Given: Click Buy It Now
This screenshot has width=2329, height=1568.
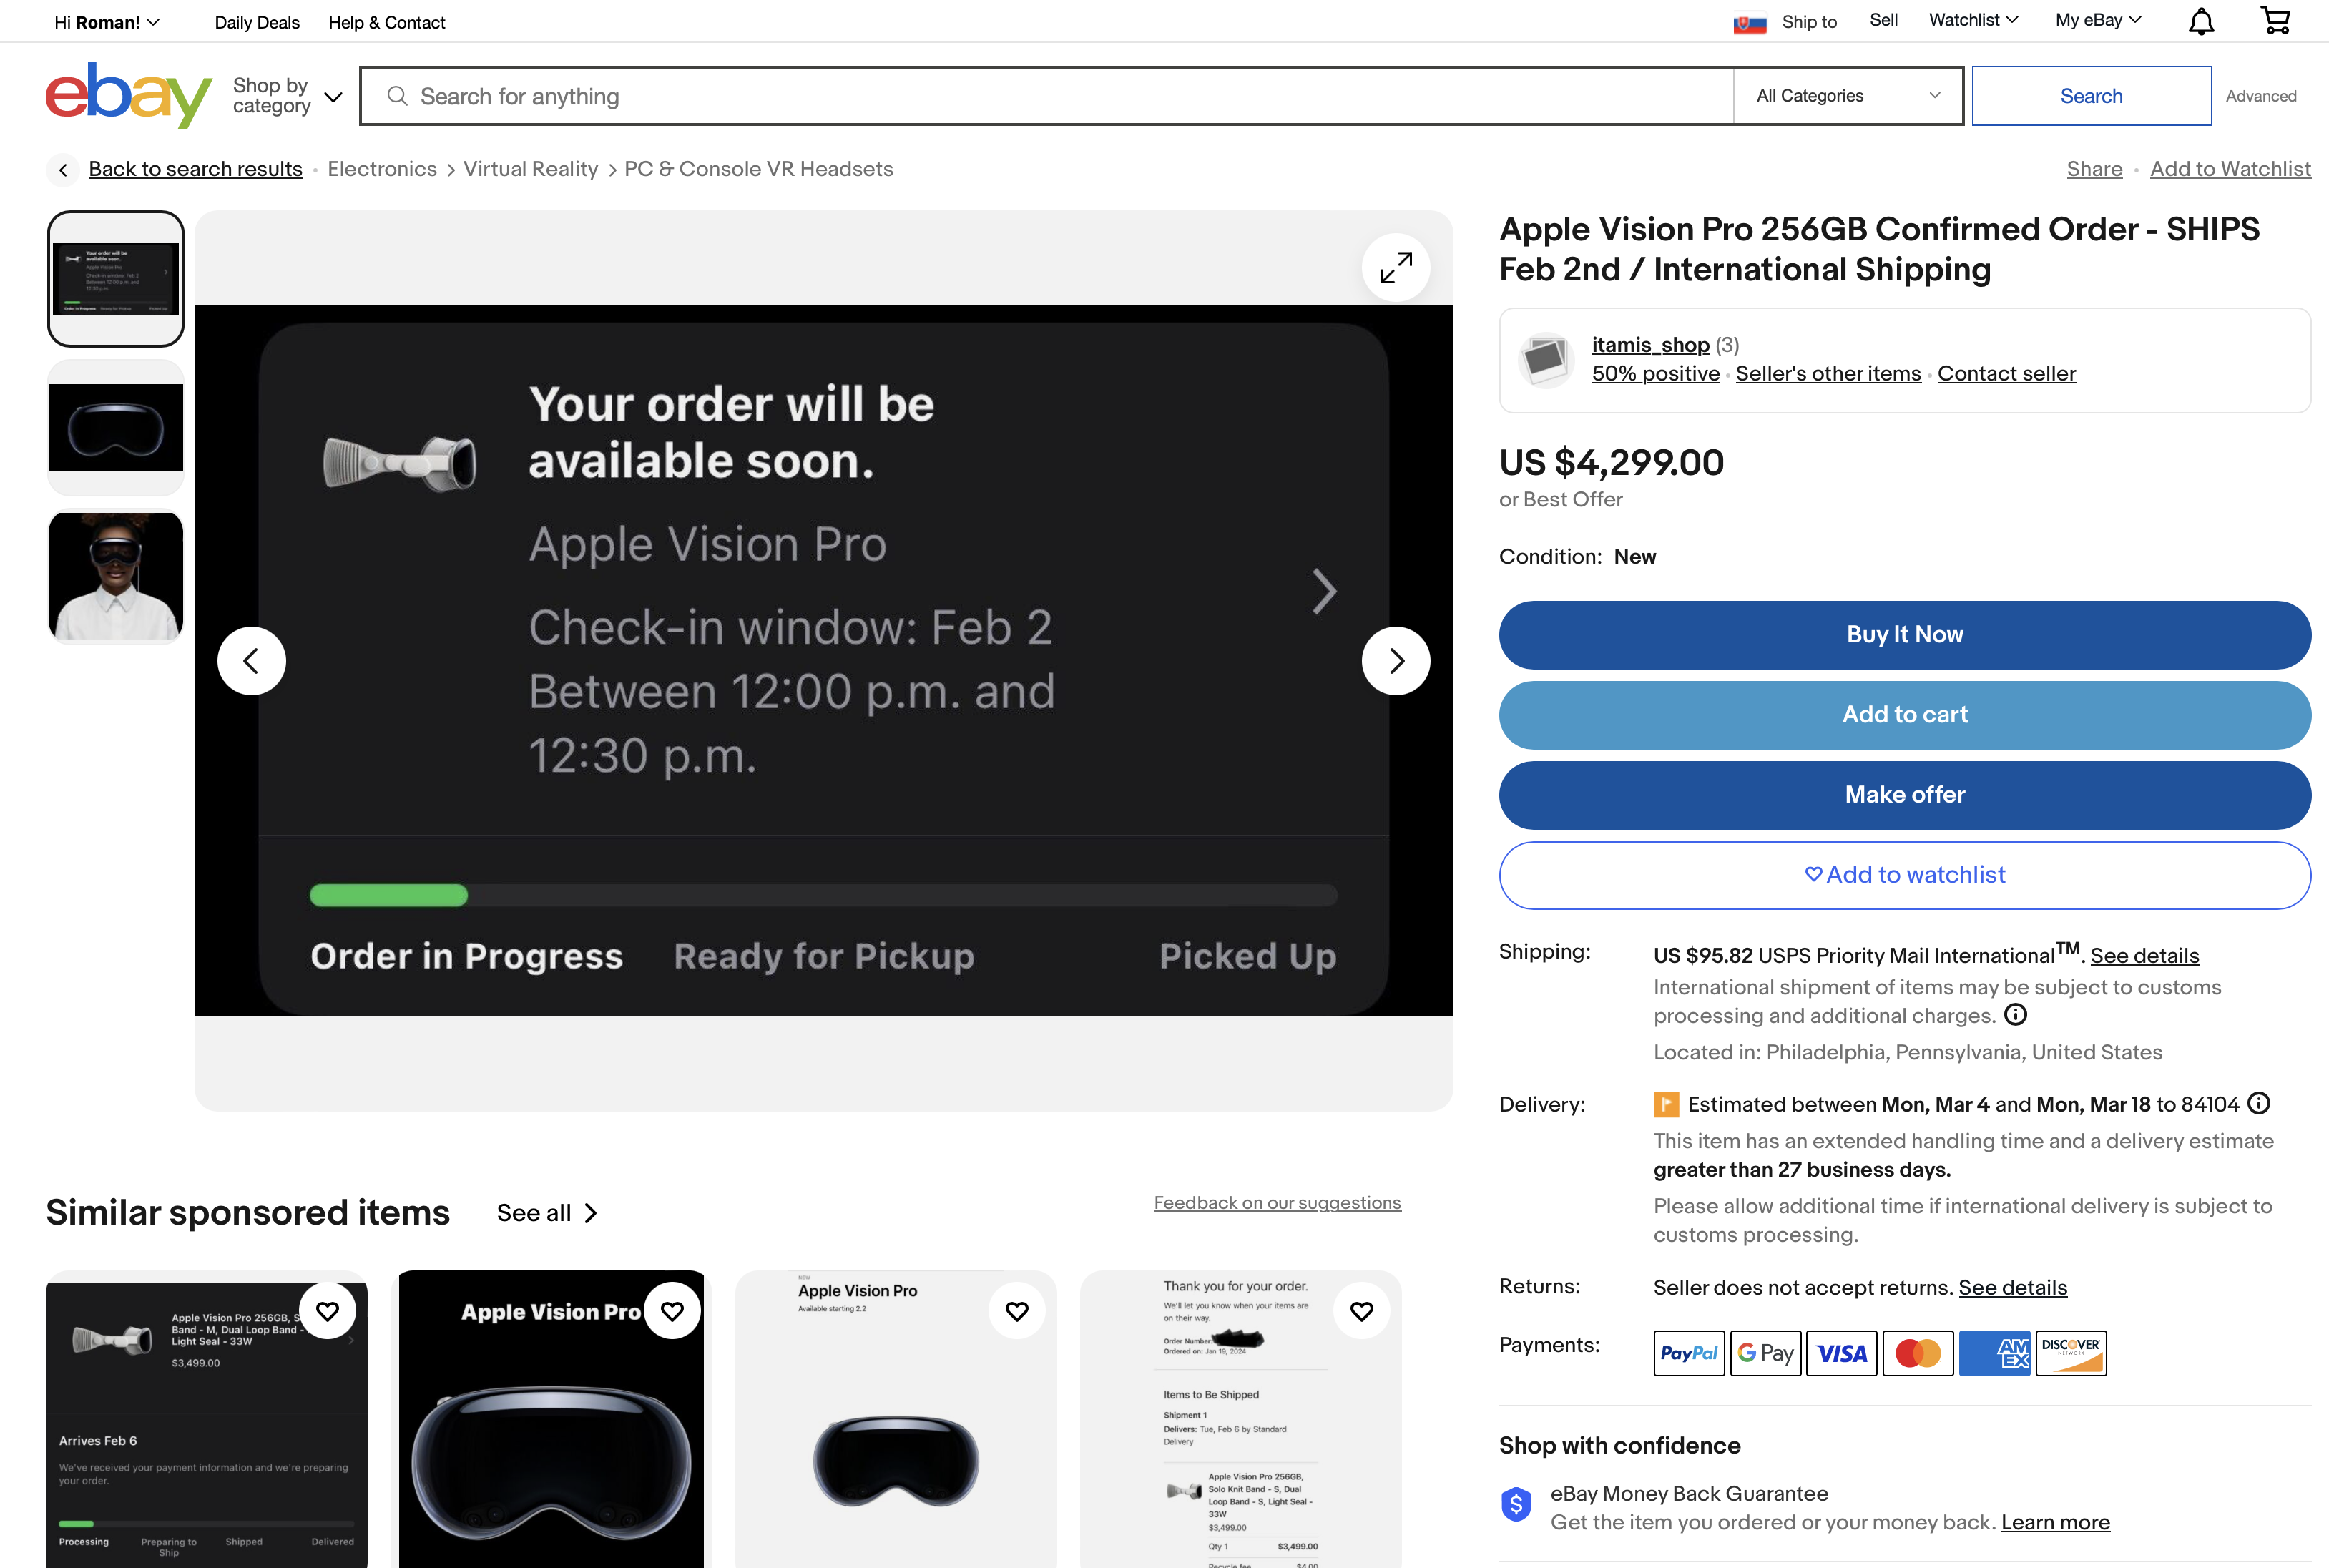Looking at the screenshot, I should tap(1903, 634).
